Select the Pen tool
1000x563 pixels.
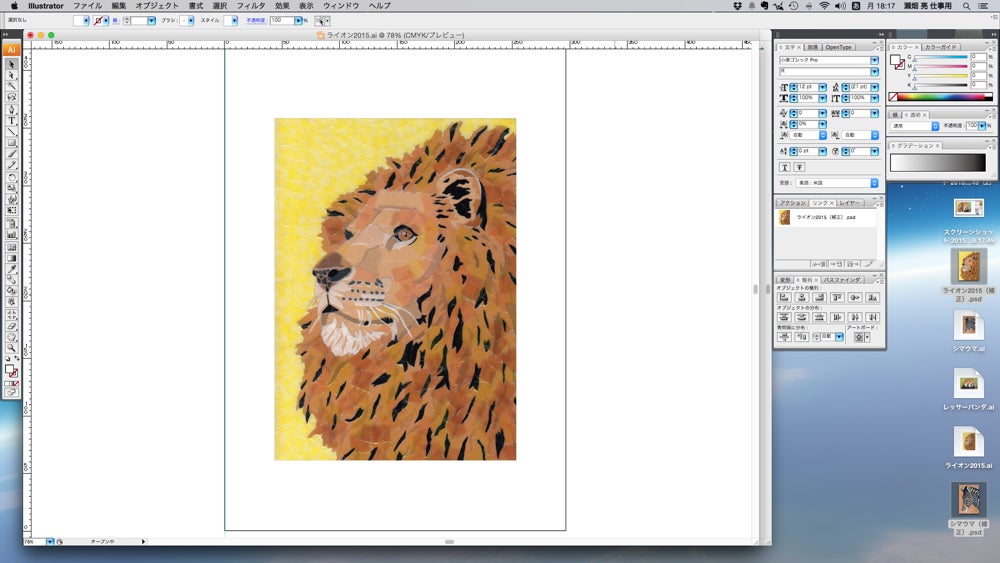pyautogui.click(x=12, y=109)
